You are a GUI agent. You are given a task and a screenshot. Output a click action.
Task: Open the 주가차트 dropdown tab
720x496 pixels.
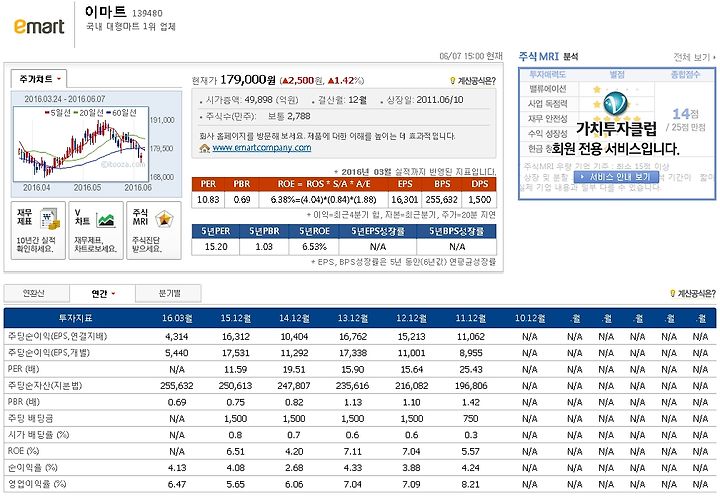(x=39, y=79)
